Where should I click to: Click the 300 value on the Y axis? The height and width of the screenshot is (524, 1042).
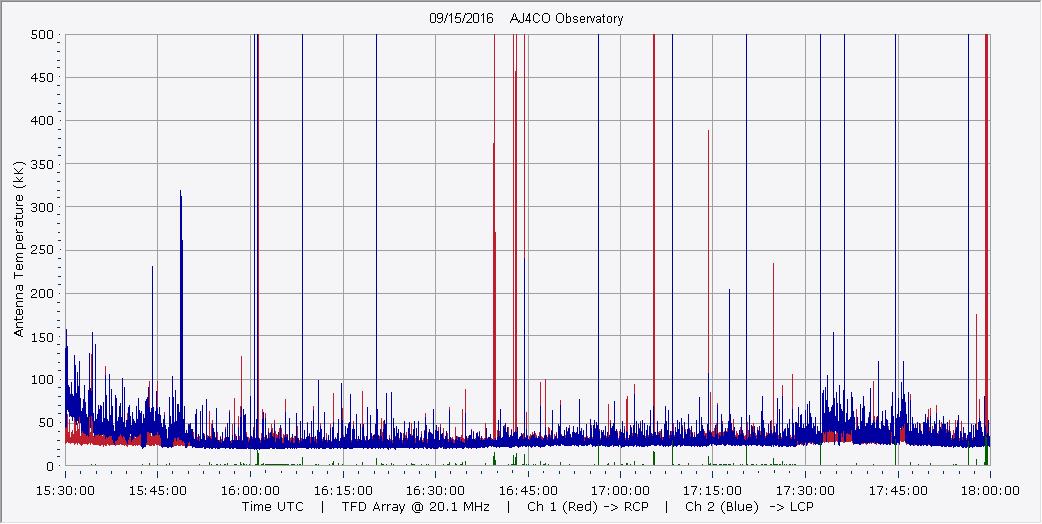pos(43,207)
